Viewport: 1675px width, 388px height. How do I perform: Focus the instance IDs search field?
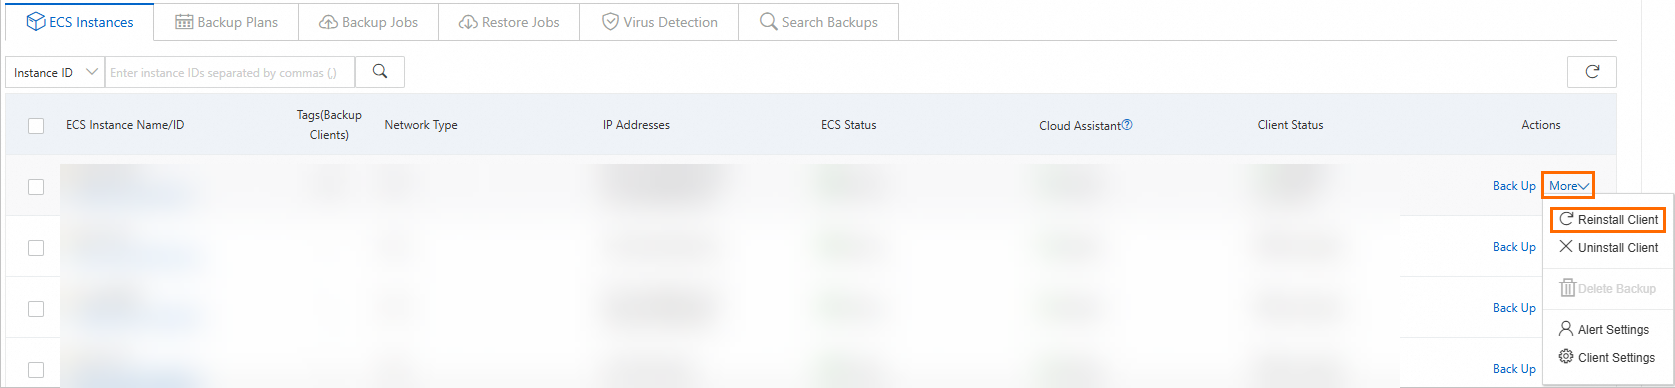[230, 72]
